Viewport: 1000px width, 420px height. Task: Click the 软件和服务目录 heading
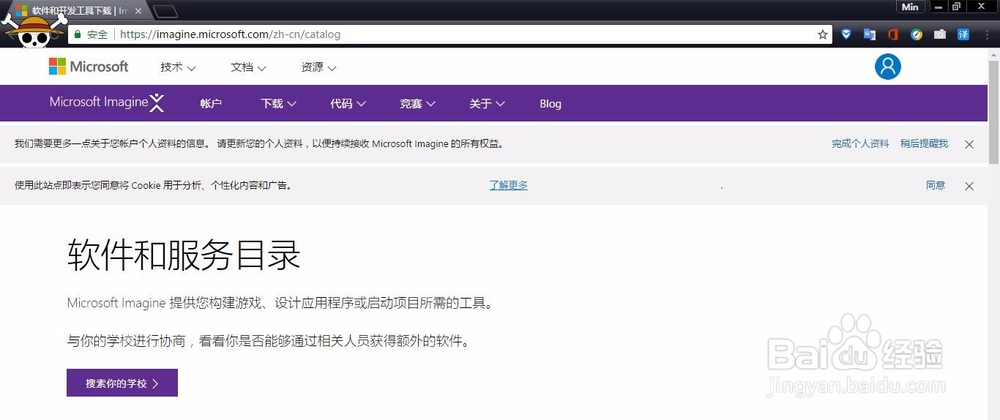184,256
